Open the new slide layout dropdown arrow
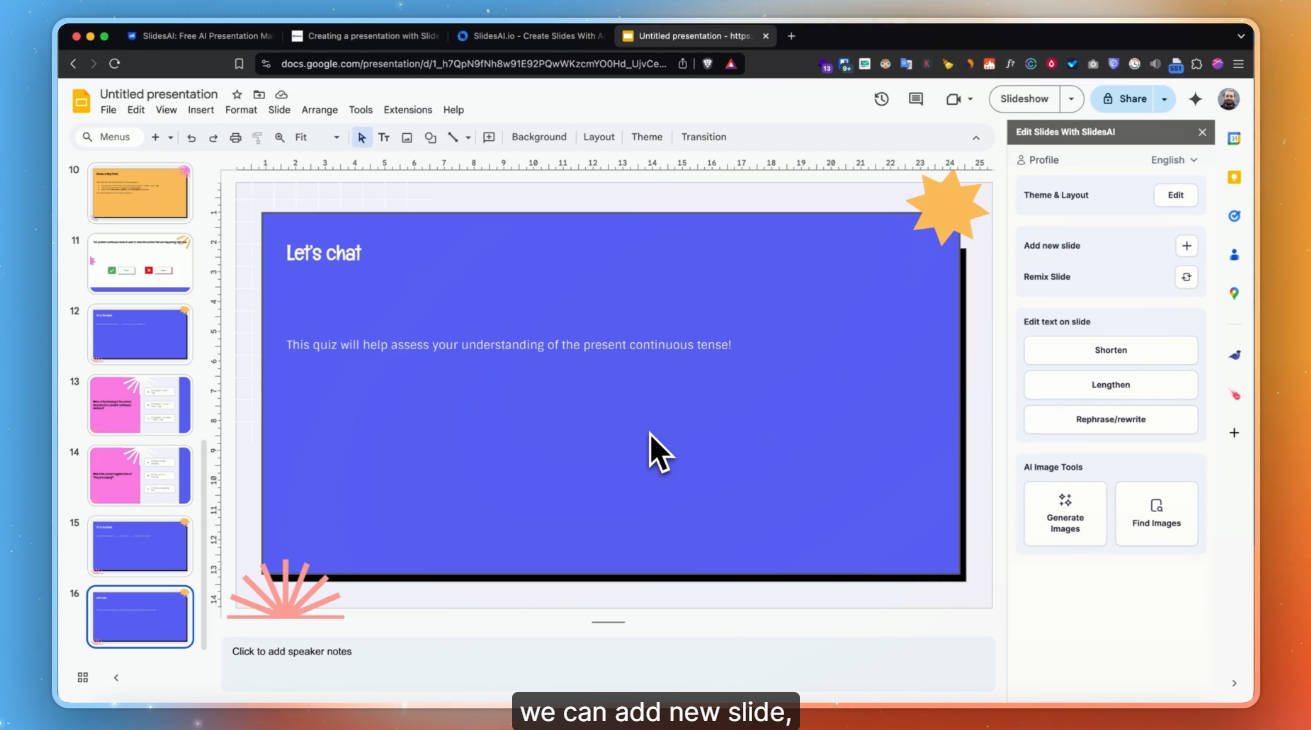 click(171, 138)
